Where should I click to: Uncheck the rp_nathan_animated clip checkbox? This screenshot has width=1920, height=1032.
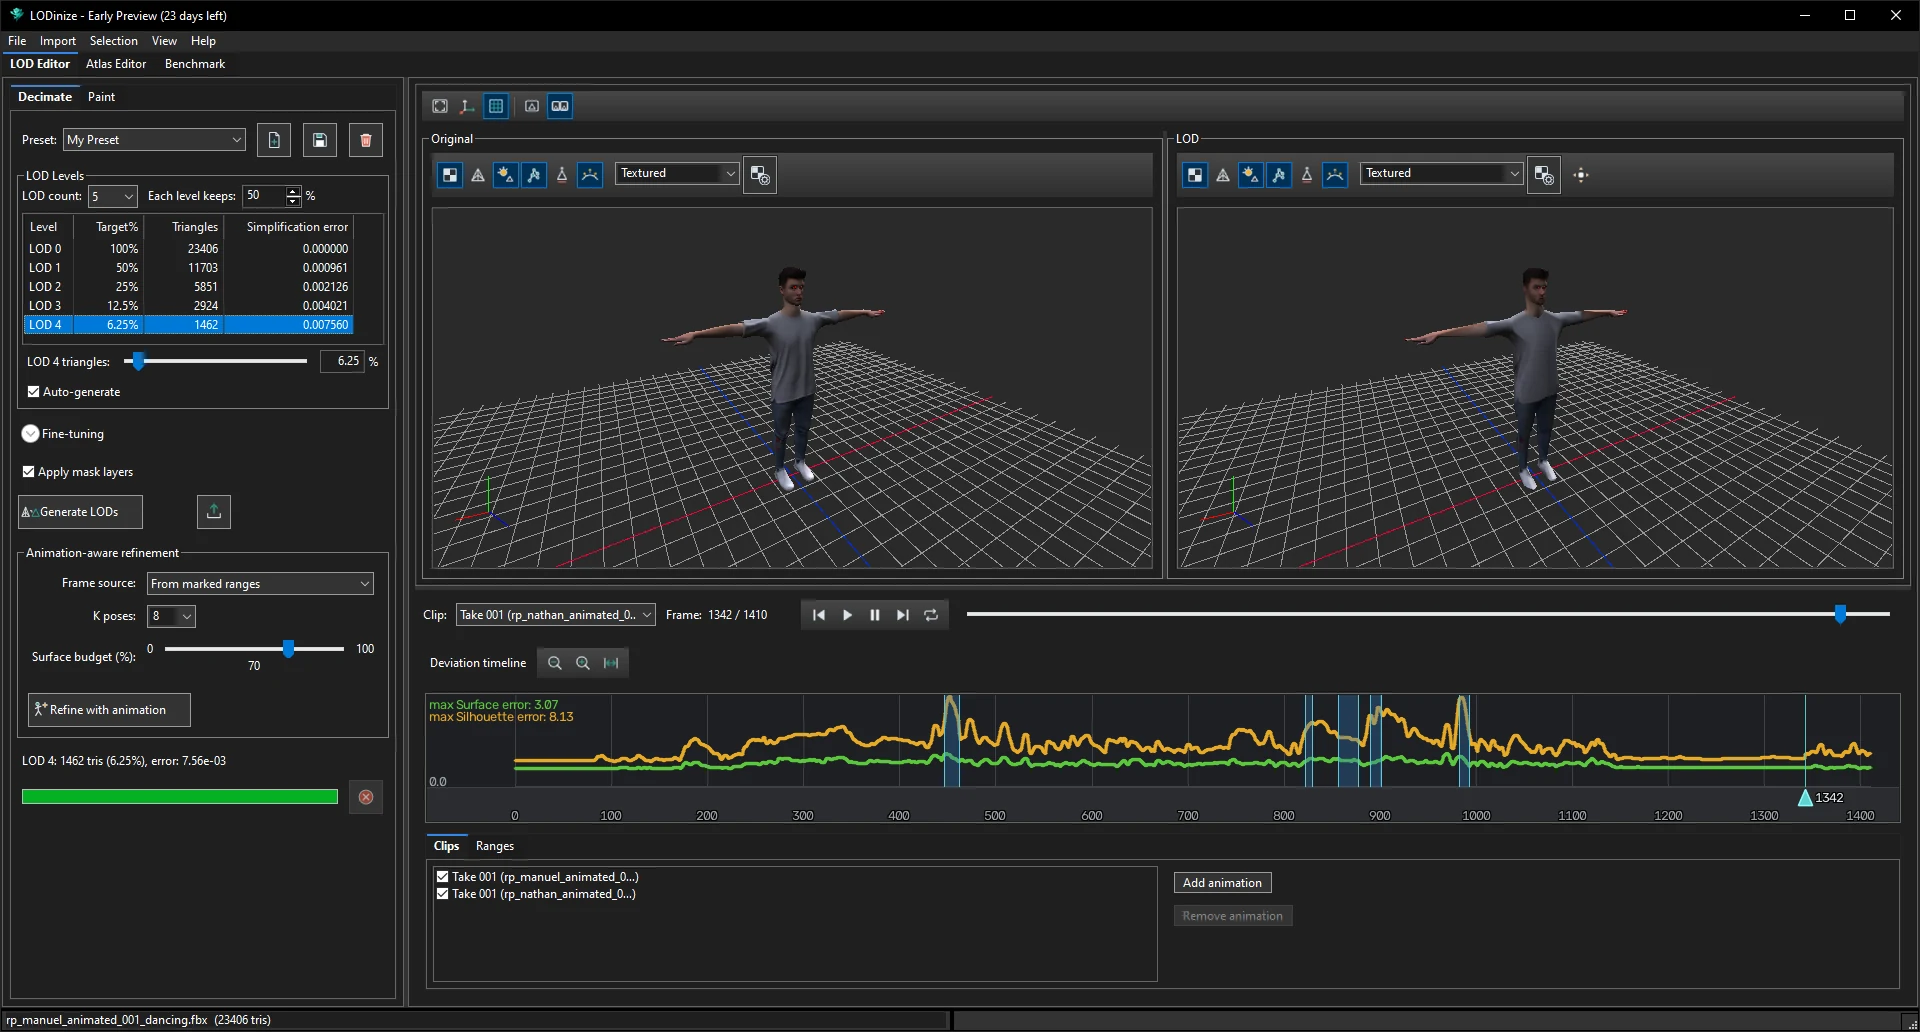coord(442,894)
